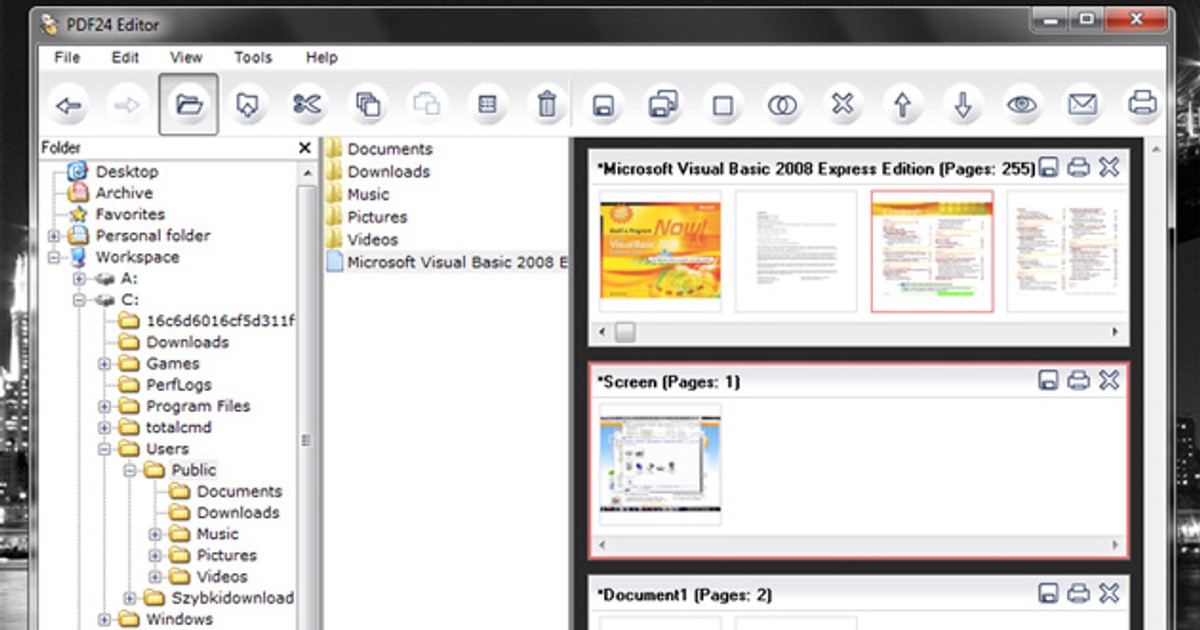Image resolution: width=1200 pixels, height=630 pixels.
Task: Open the Help menu
Action: tap(321, 57)
